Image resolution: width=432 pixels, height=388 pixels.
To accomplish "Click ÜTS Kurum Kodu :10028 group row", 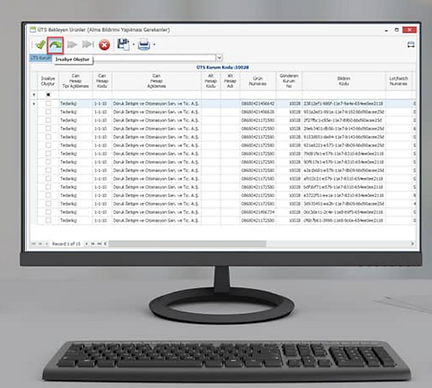I will click(x=223, y=68).
